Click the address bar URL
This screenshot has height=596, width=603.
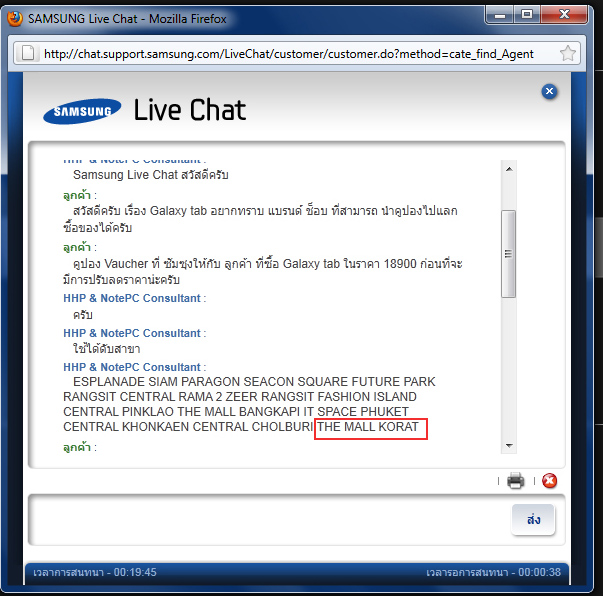click(x=288, y=54)
